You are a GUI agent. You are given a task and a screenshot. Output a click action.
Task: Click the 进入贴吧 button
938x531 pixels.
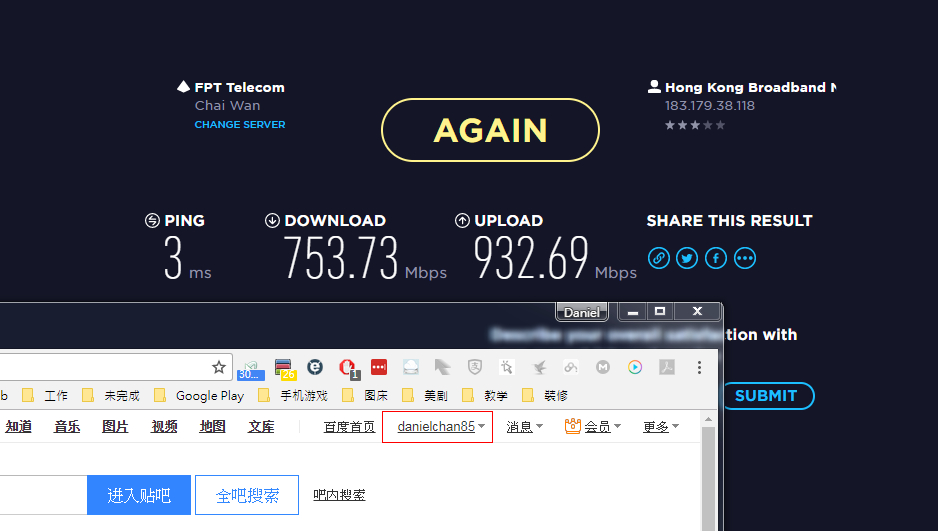pyautogui.click(x=139, y=495)
